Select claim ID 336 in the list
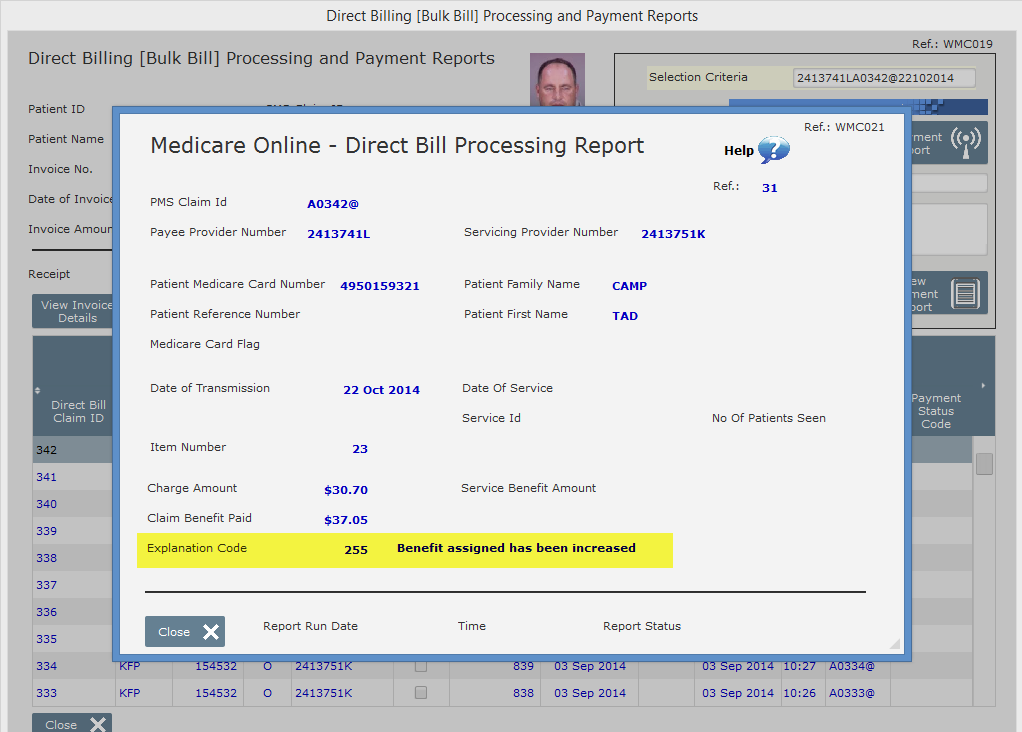Image resolution: width=1022 pixels, height=732 pixels. click(46, 612)
